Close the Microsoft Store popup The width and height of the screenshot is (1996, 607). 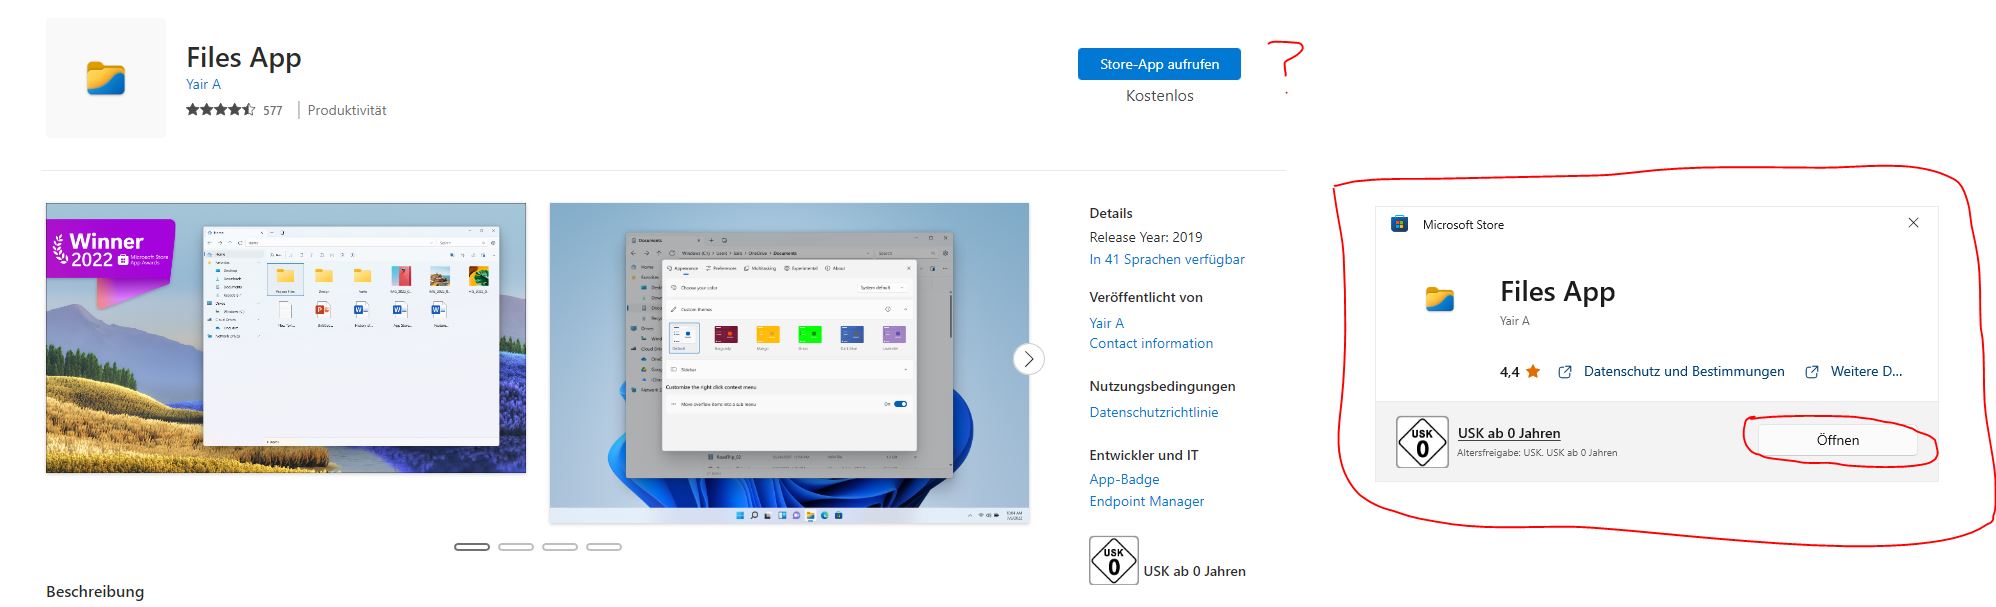point(1913,223)
